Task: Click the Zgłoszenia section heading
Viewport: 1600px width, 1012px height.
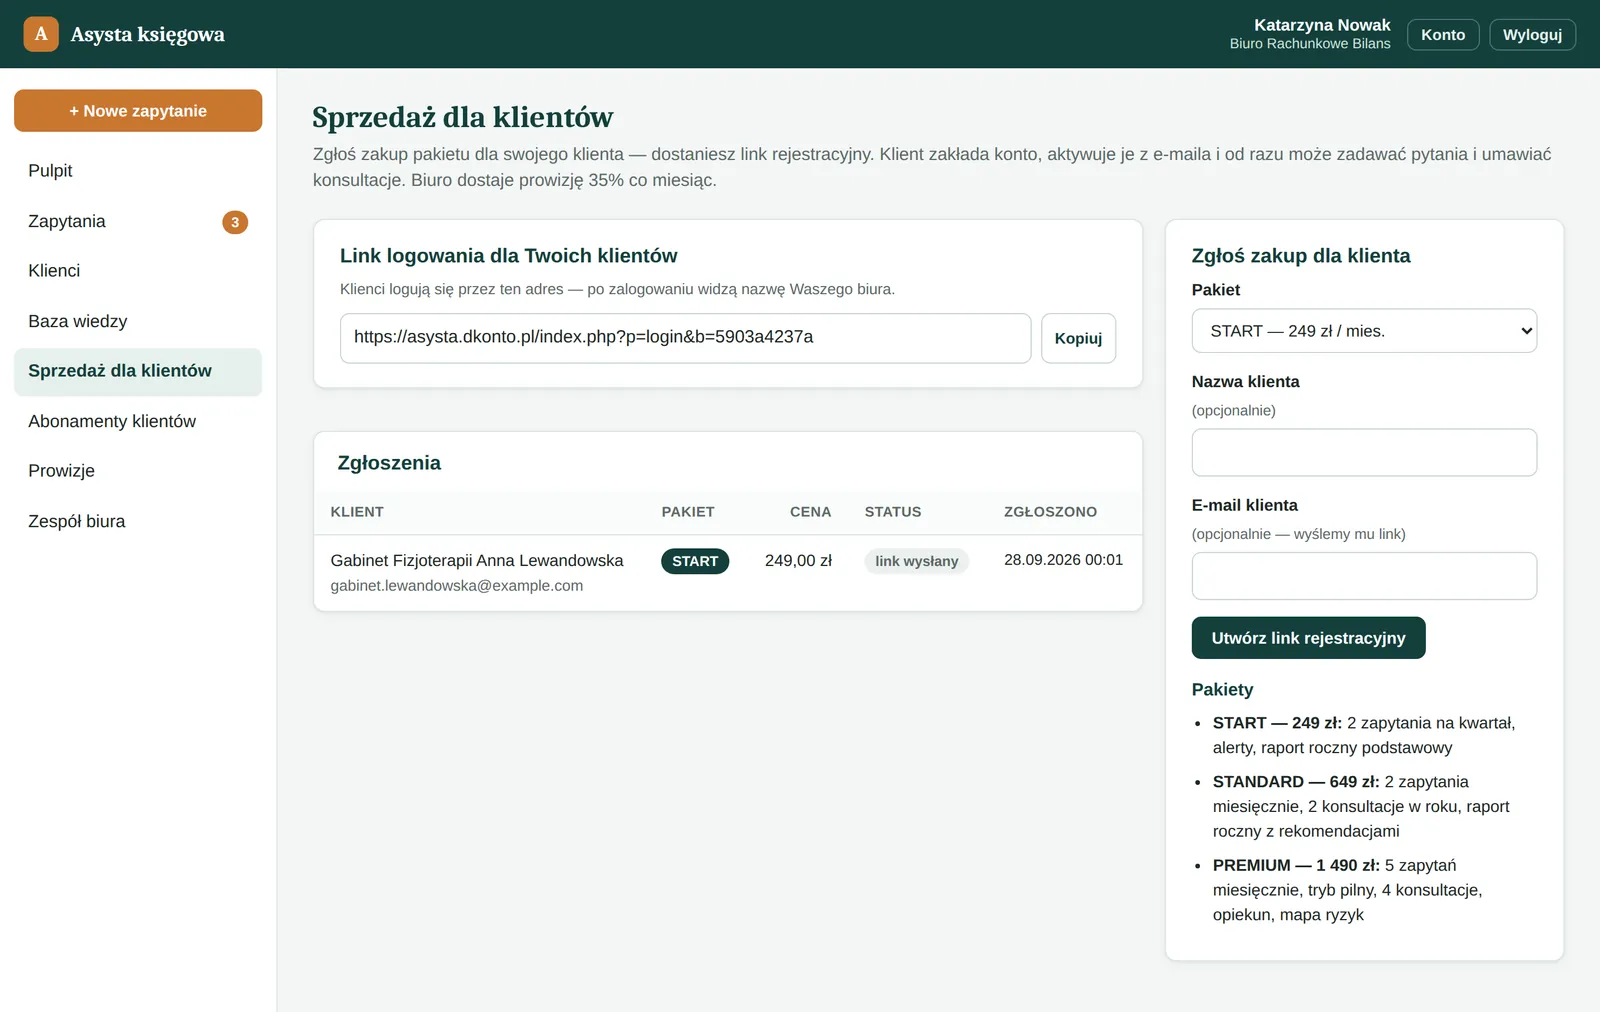Action: coord(389,463)
